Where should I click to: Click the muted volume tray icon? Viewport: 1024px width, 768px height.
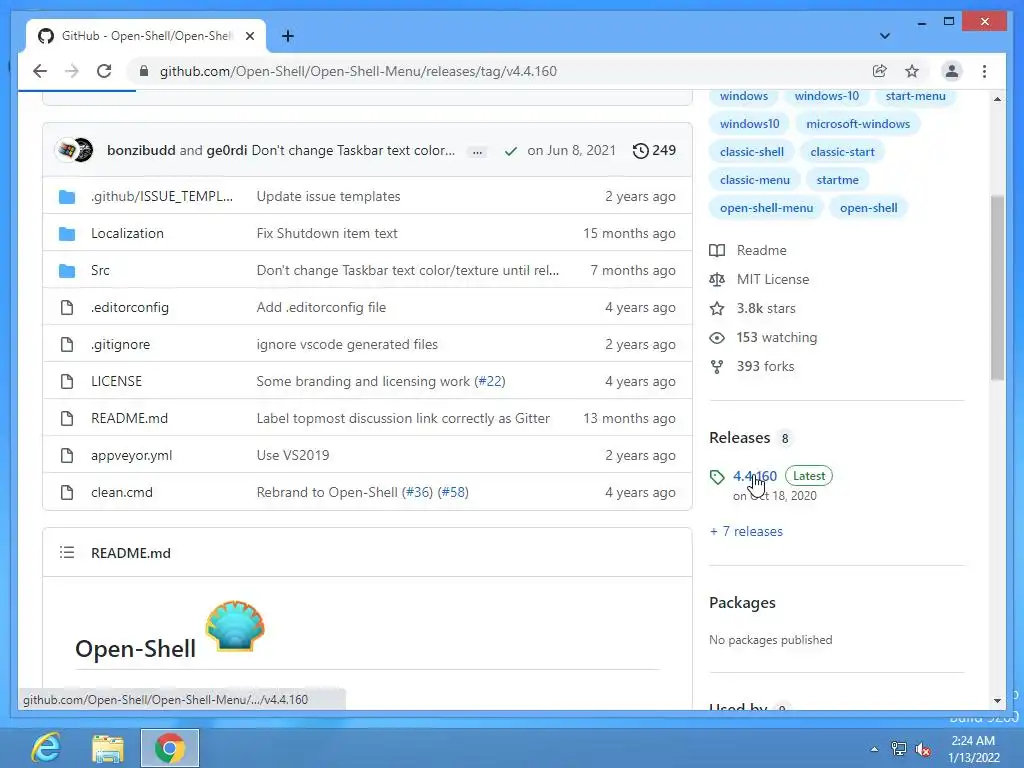coord(923,748)
